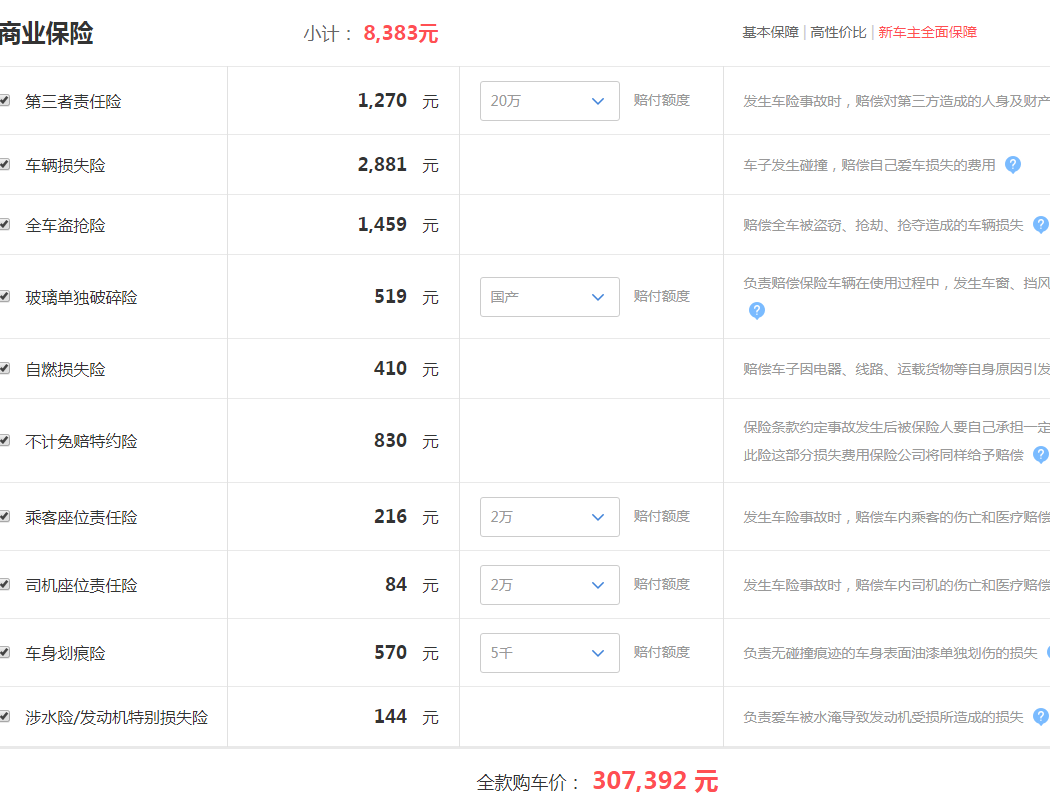The image size is (1050, 796).
Task: Select 高性价比 insurance plan
Action: [838, 32]
